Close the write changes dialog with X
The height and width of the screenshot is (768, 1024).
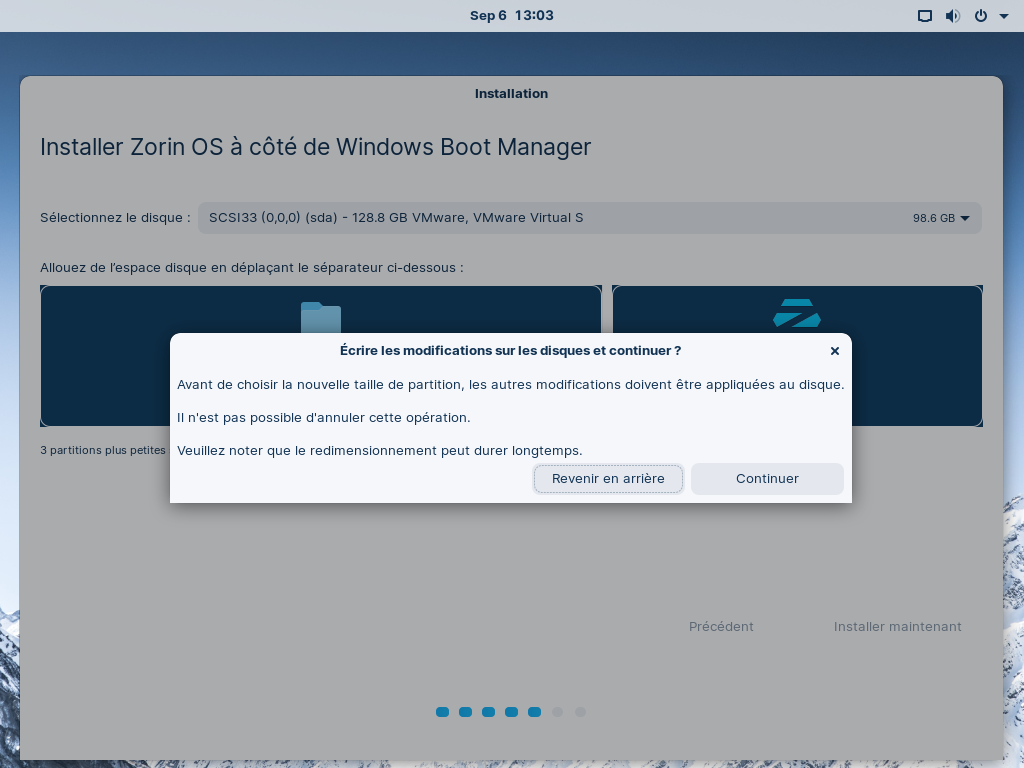[x=835, y=351]
